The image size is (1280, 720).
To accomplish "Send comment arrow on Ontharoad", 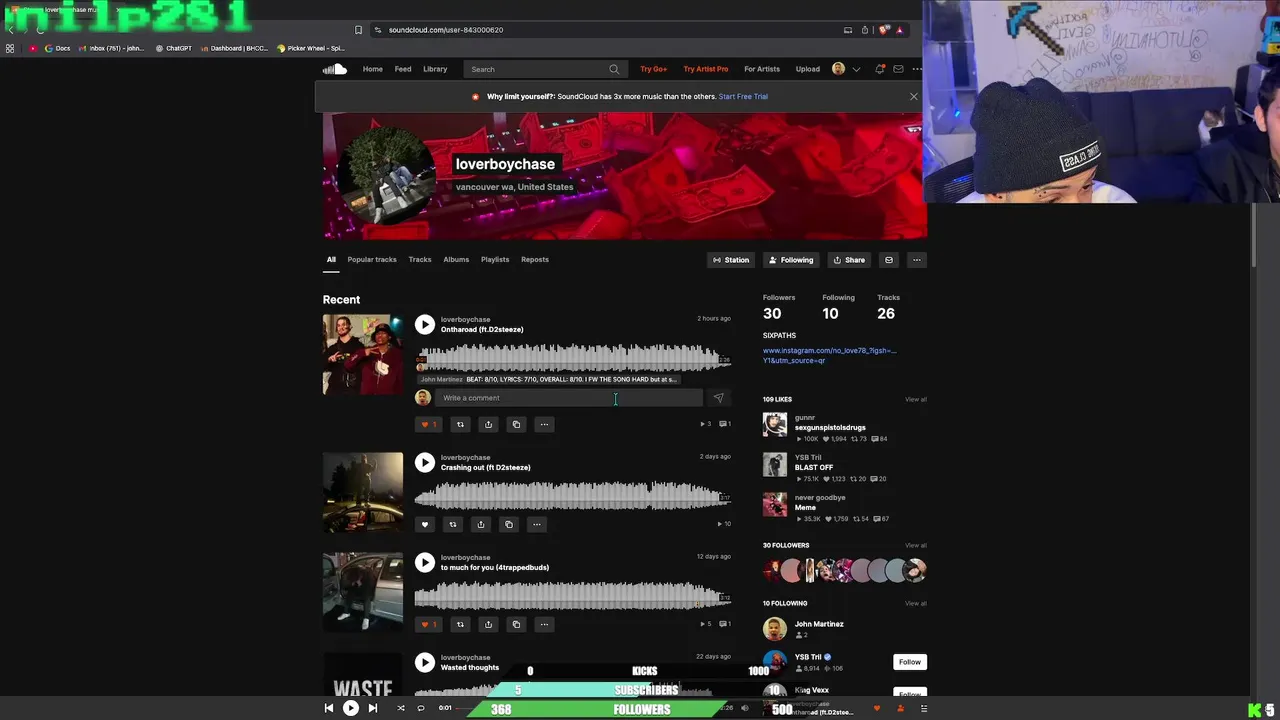I will [718, 398].
